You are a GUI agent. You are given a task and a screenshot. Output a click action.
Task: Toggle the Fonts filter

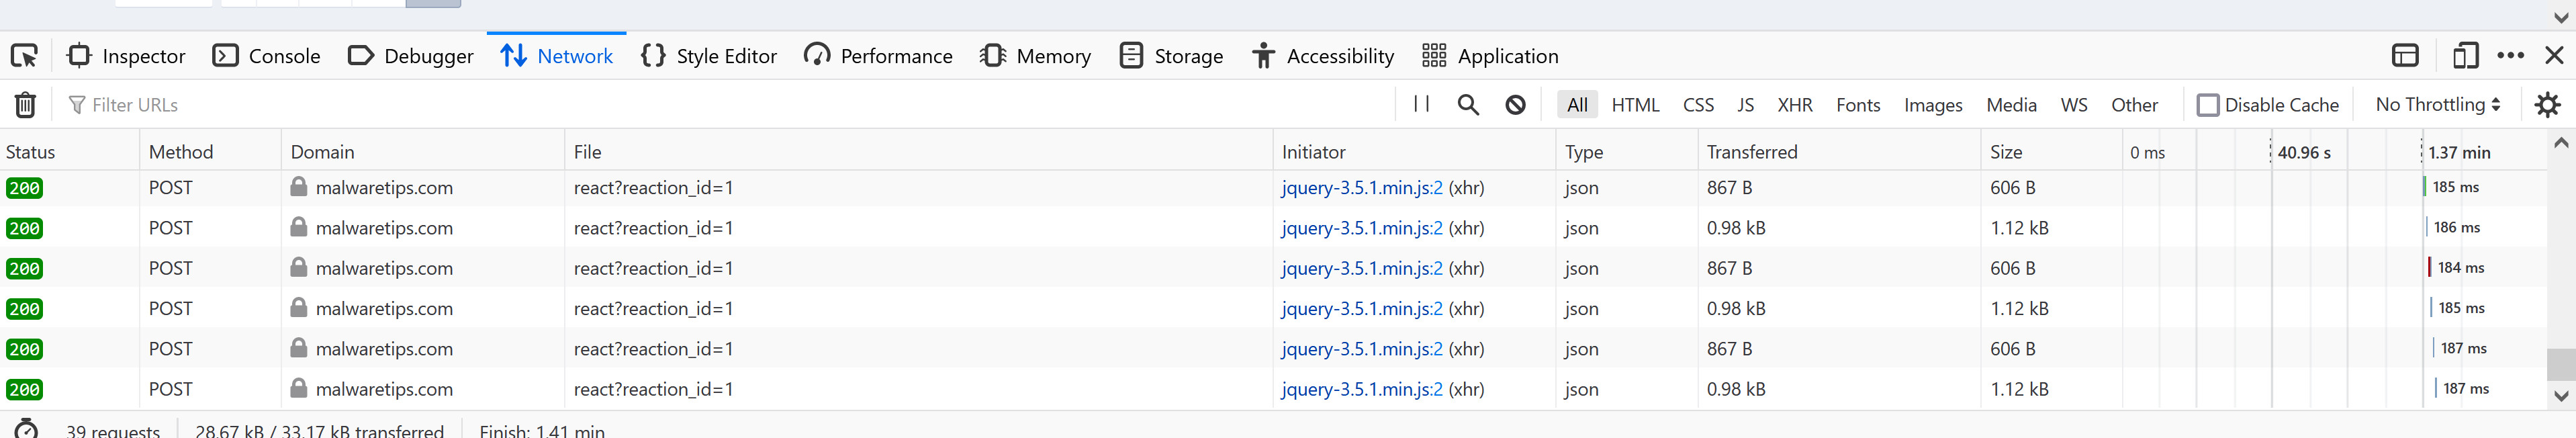tap(1858, 105)
